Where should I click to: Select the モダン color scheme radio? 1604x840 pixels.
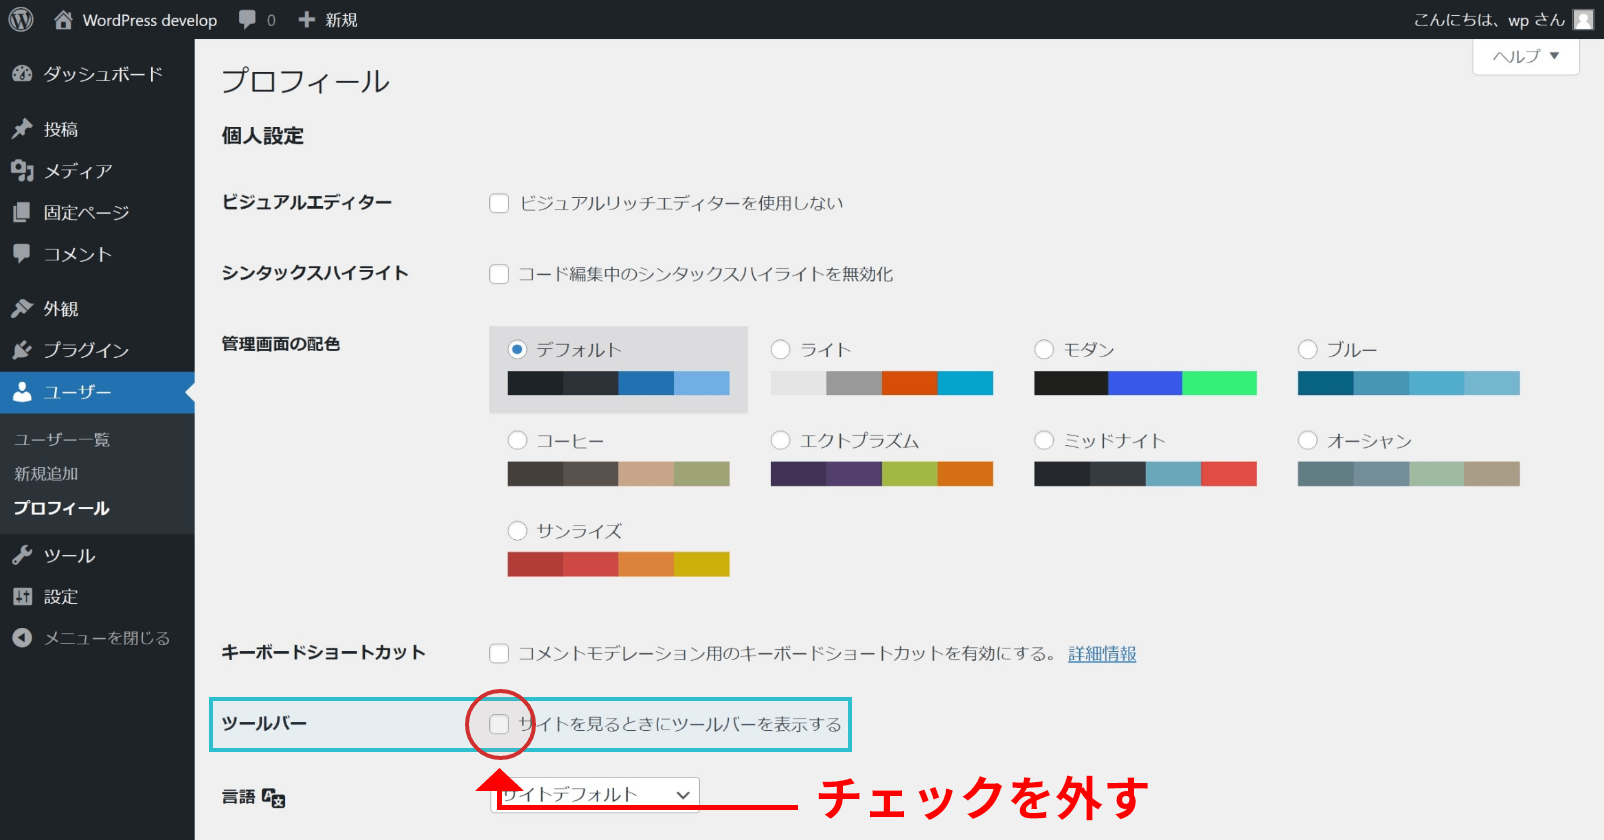point(1044,349)
